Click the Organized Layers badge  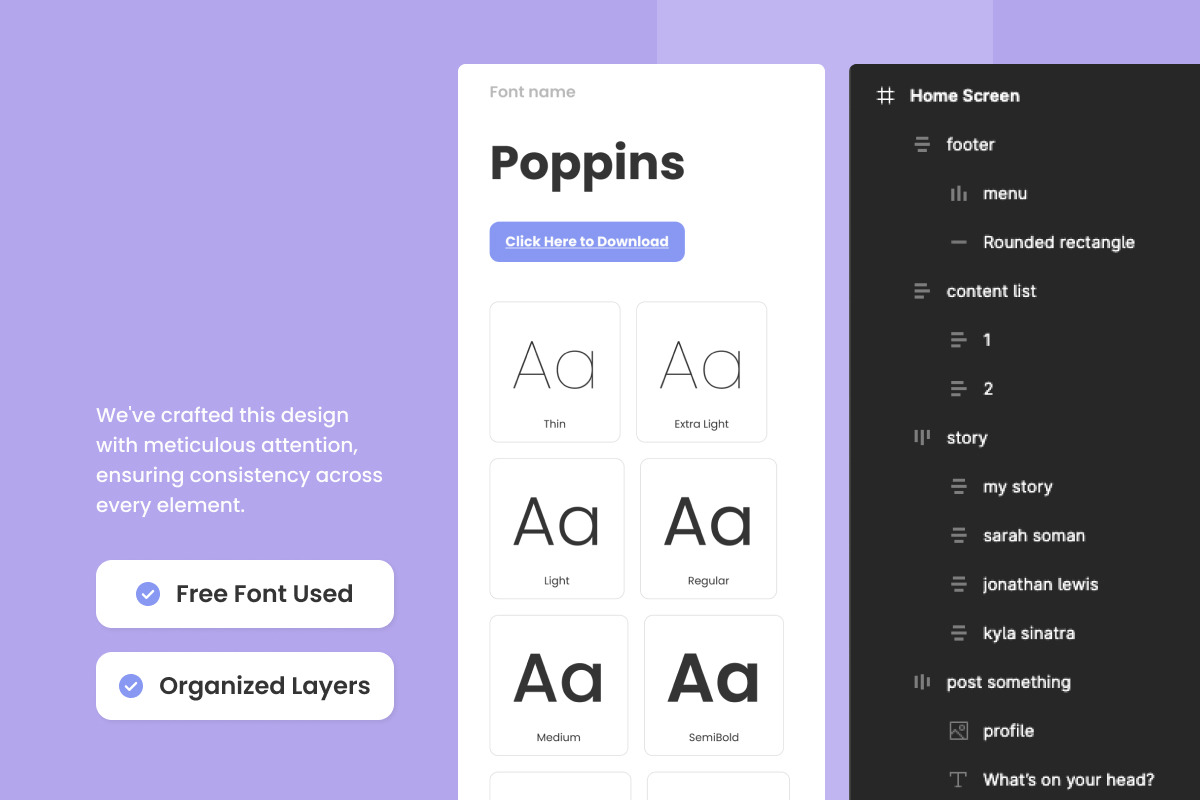[245, 686]
